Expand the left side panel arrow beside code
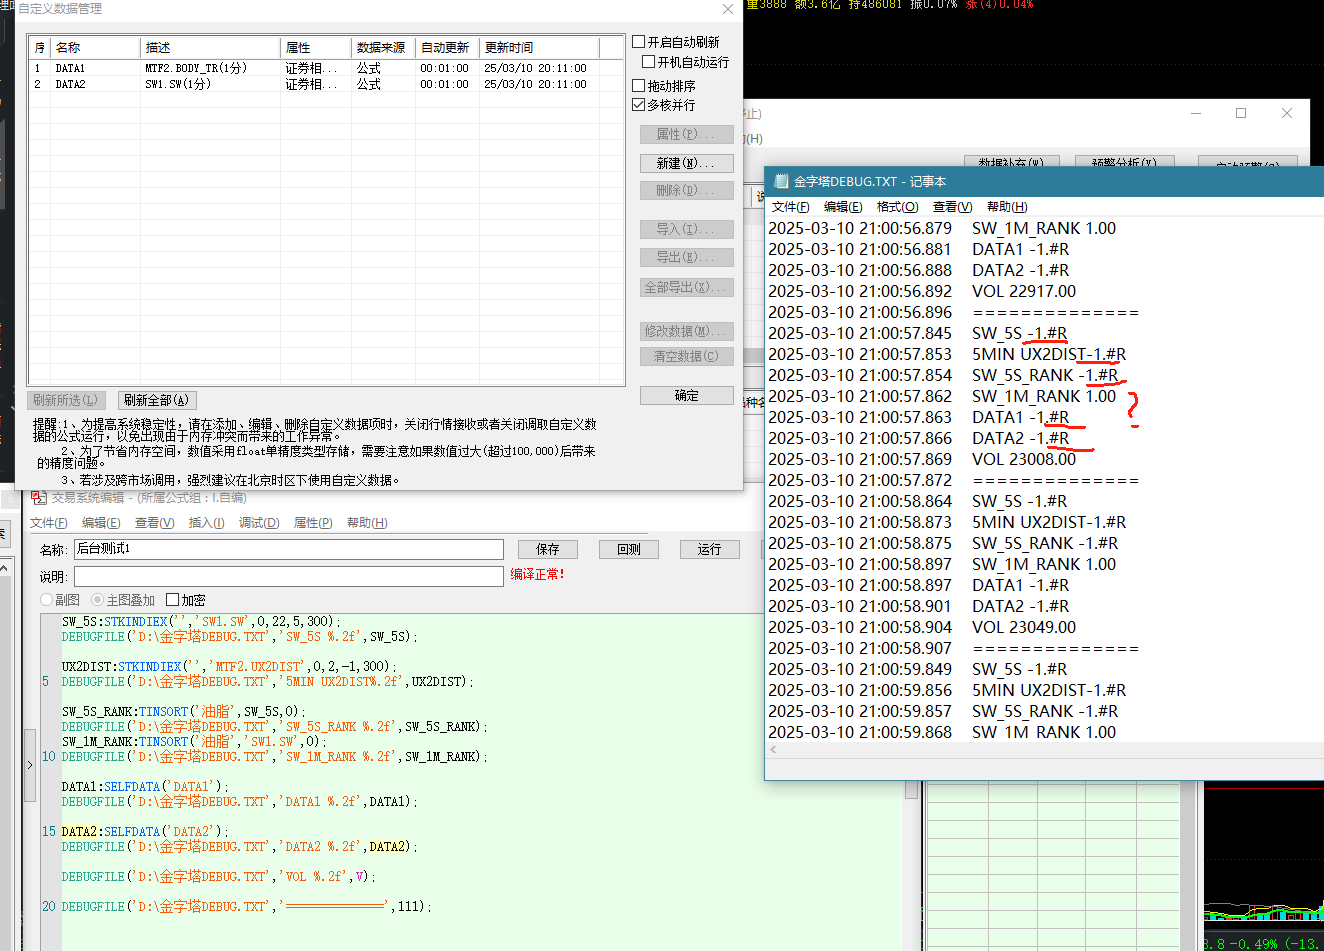 coord(30,765)
